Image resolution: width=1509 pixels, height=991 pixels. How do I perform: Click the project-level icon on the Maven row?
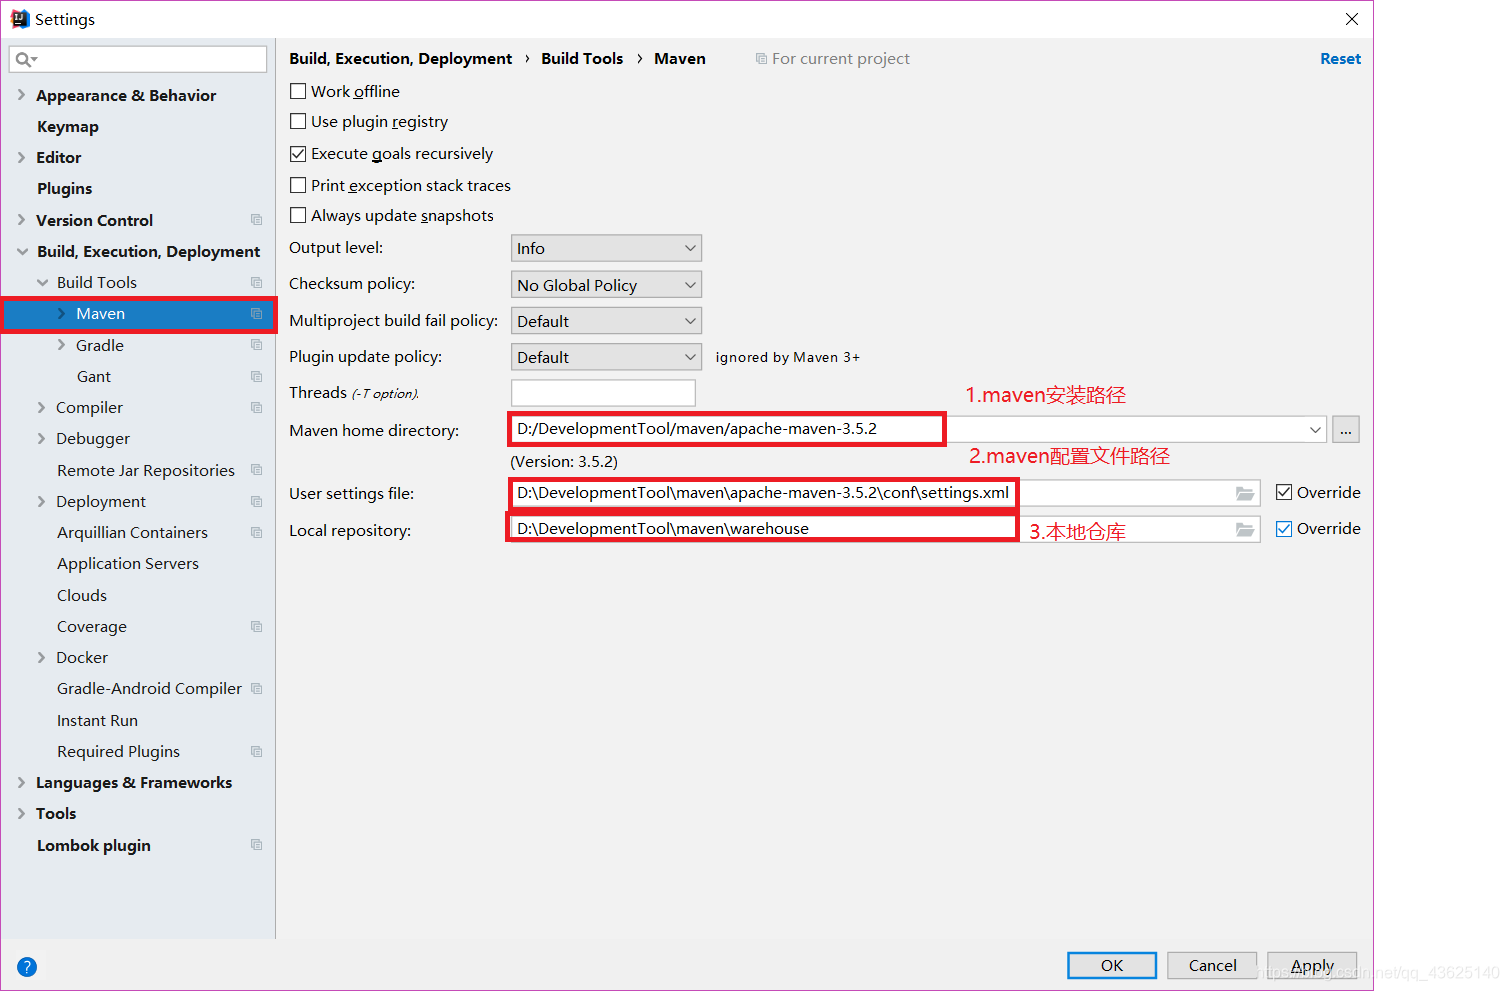pos(257,314)
